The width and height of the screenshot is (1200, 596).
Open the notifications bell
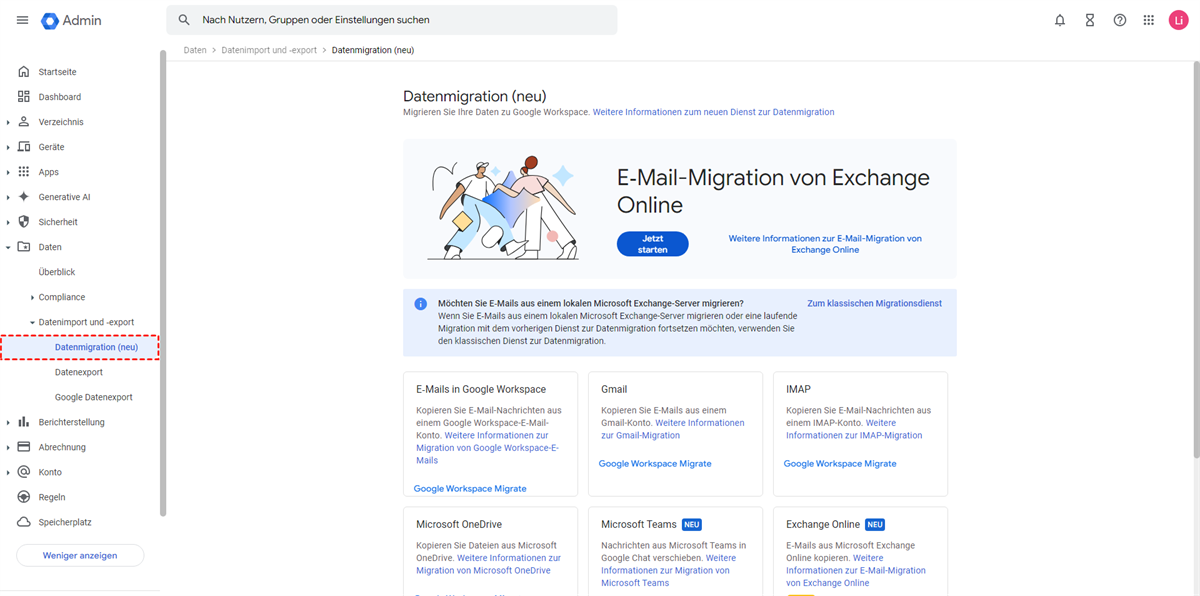click(1060, 20)
